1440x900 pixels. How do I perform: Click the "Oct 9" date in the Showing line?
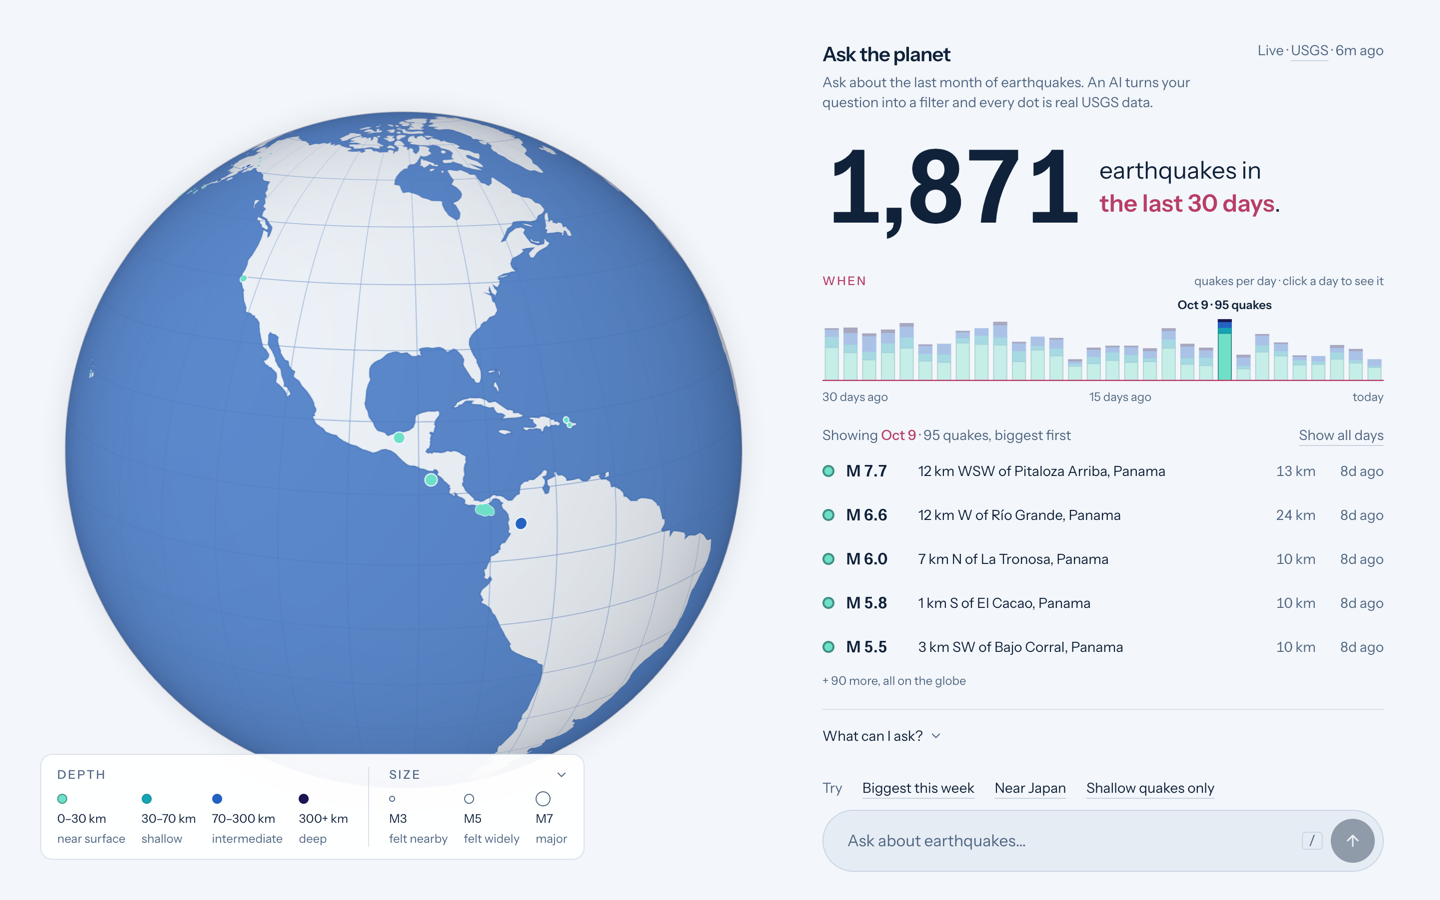[898, 436]
